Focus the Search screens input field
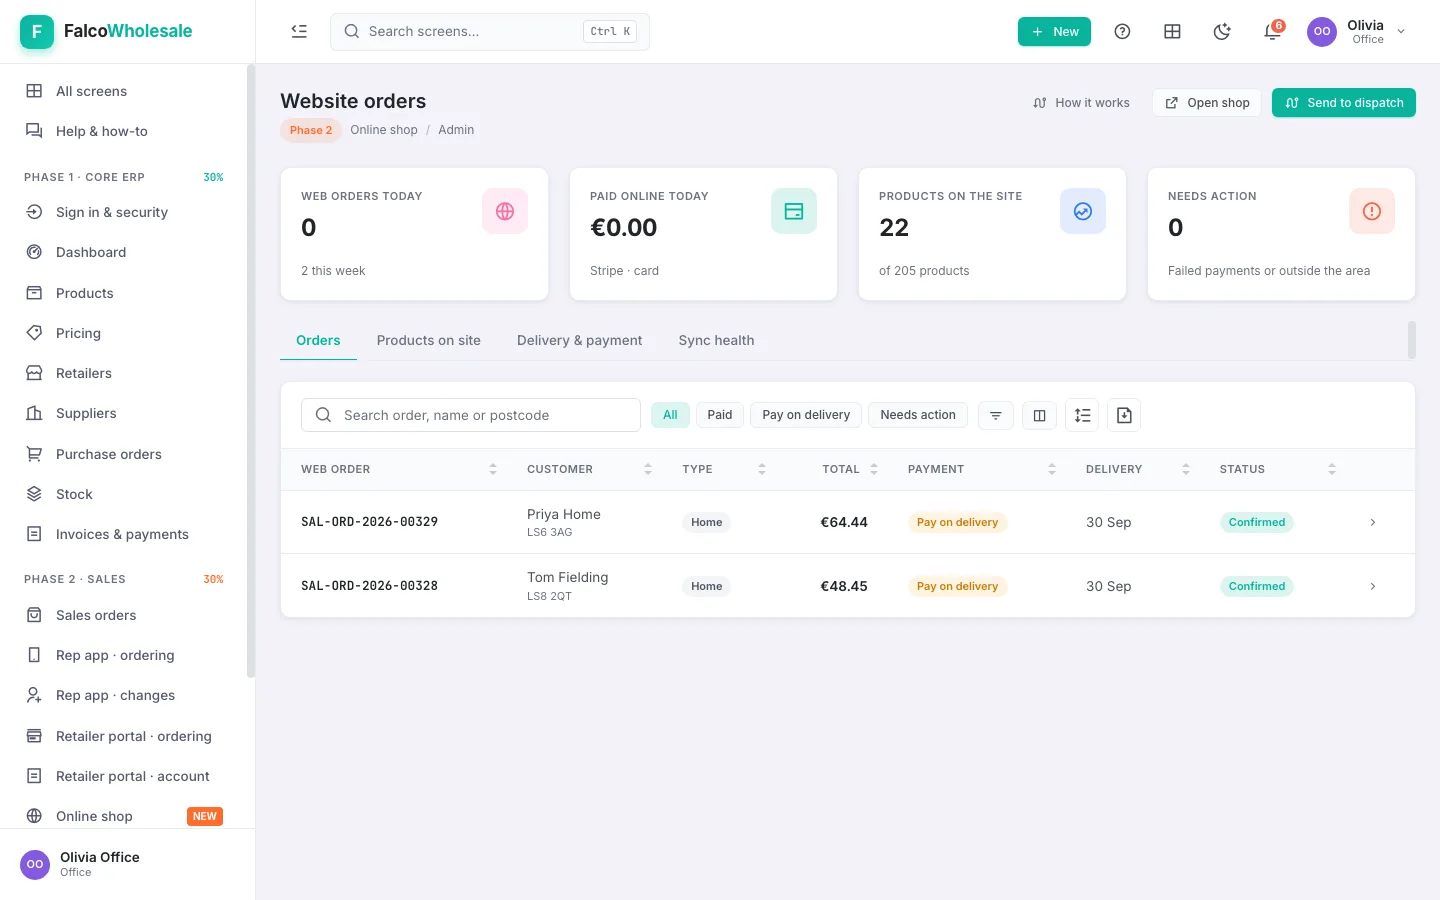1440x900 pixels. point(490,32)
